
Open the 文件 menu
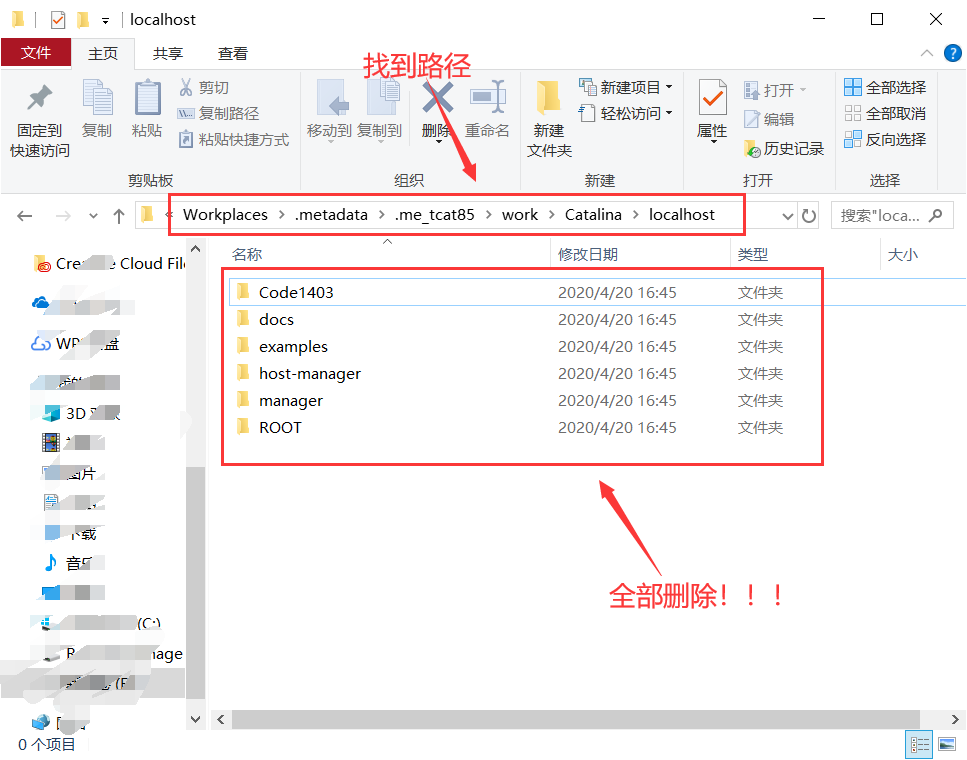coord(36,53)
